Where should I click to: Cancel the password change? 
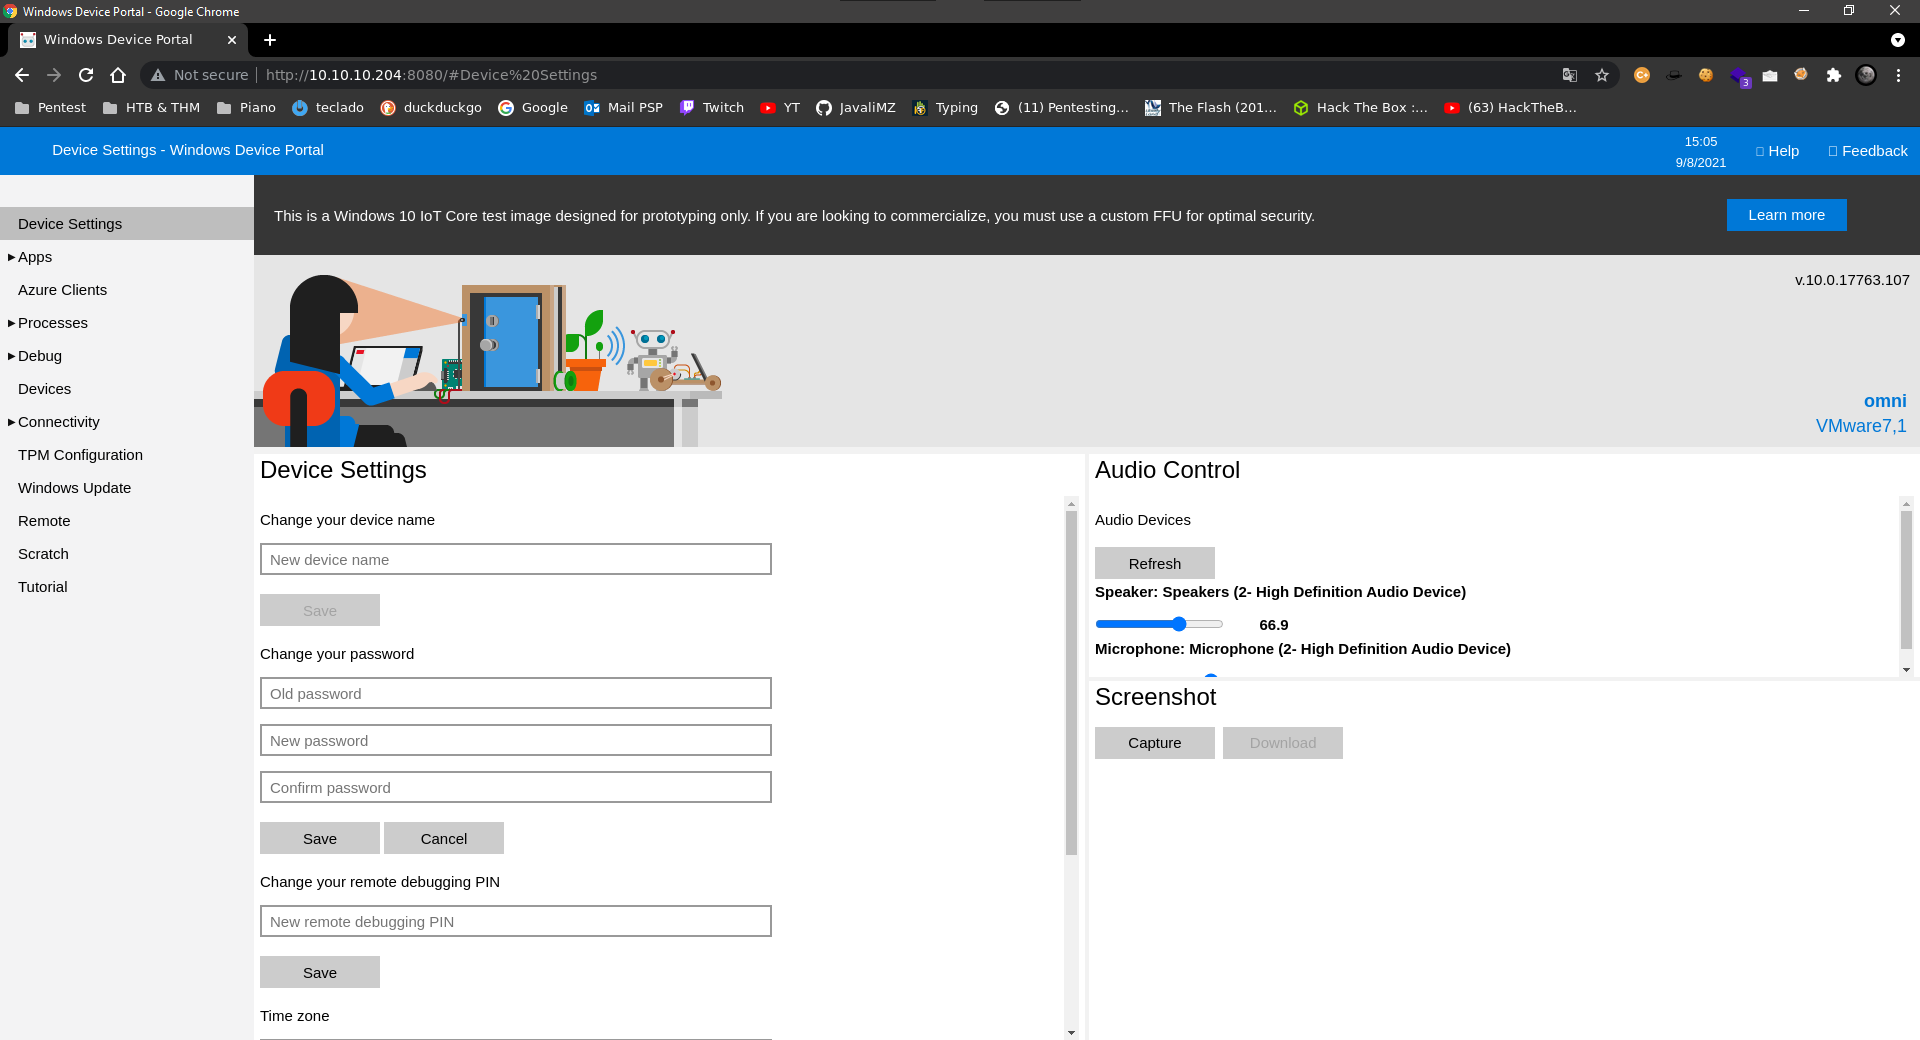click(x=444, y=838)
